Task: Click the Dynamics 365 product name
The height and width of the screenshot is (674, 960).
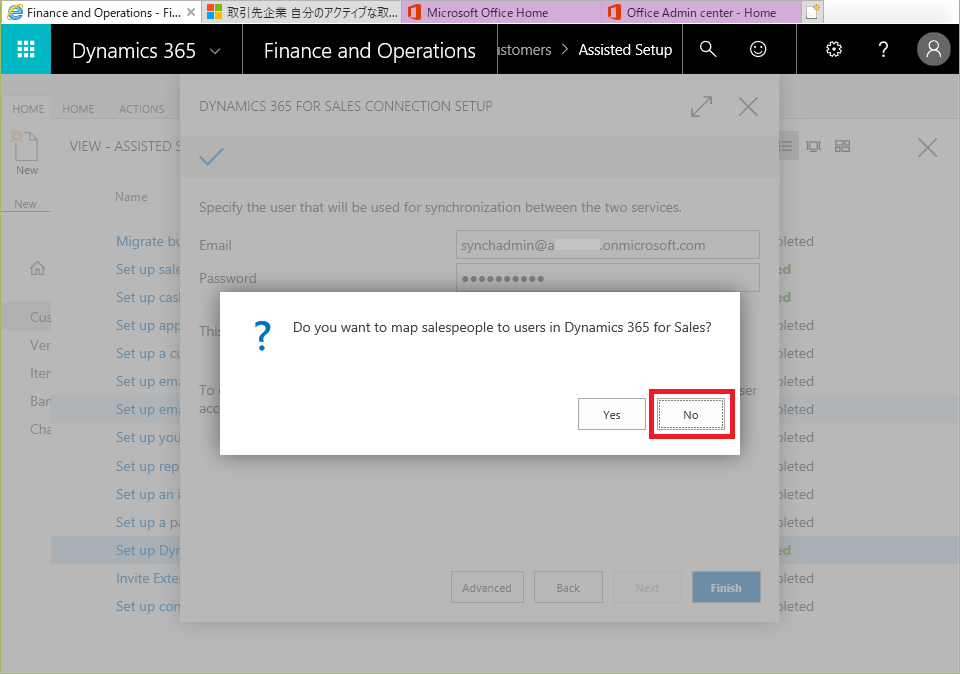Action: [133, 51]
